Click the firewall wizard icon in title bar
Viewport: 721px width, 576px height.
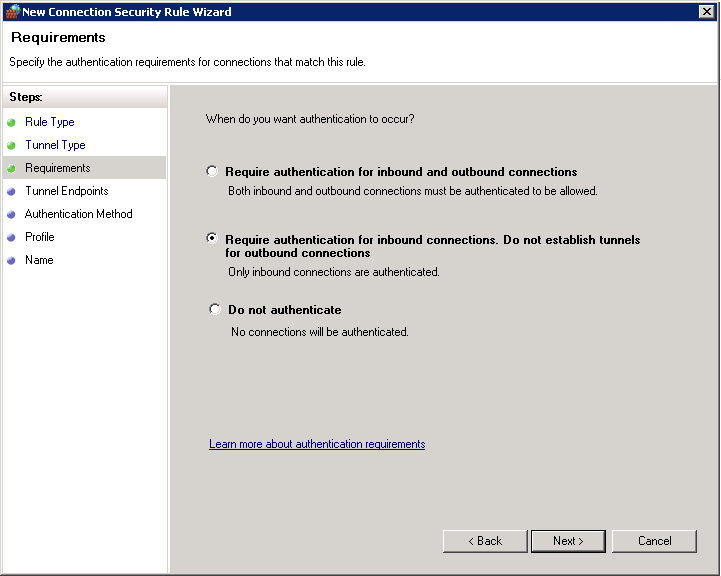click(x=12, y=11)
